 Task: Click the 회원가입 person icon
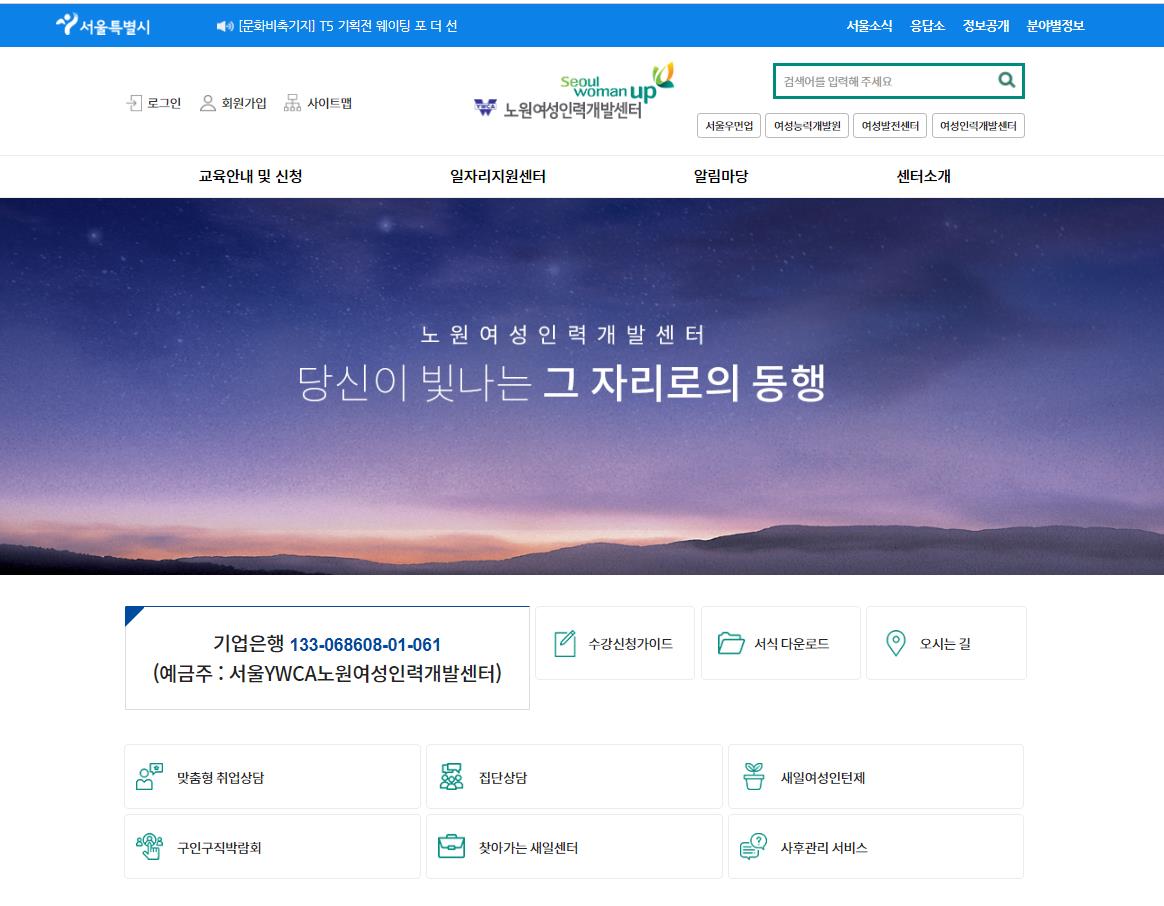tap(208, 103)
